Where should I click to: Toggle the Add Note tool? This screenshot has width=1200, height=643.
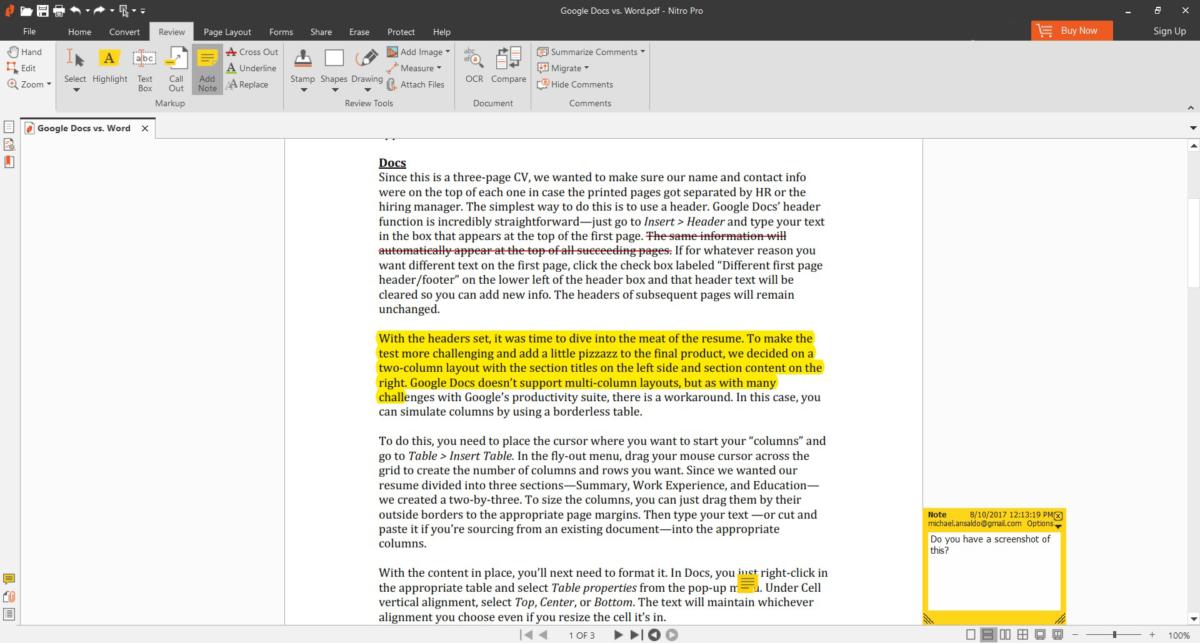tap(207, 69)
